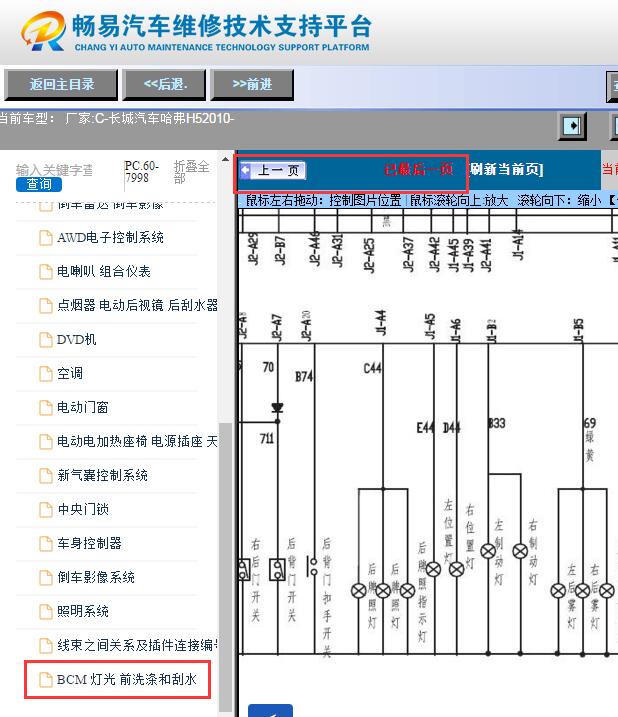The height and width of the screenshot is (717, 618).
Task: Click the left arrow icon on 上一页 button
Action: [x=246, y=171]
